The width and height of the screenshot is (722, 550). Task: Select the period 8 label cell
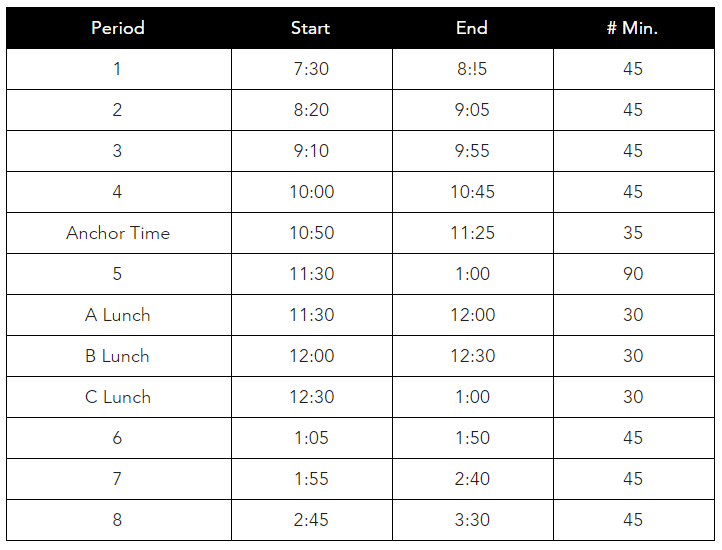click(118, 520)
